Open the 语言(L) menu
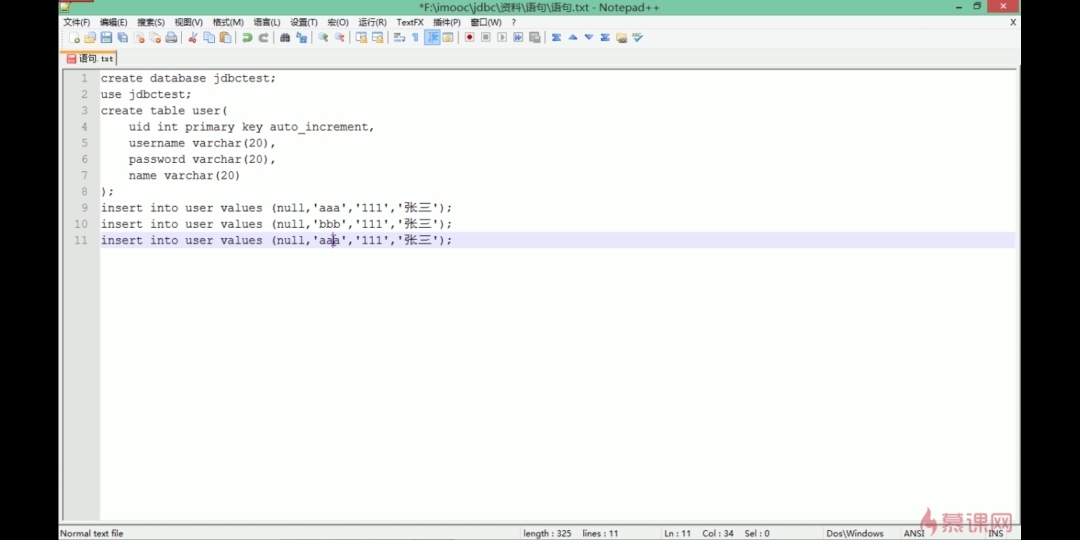1080x540 pixels. [267, 22]
